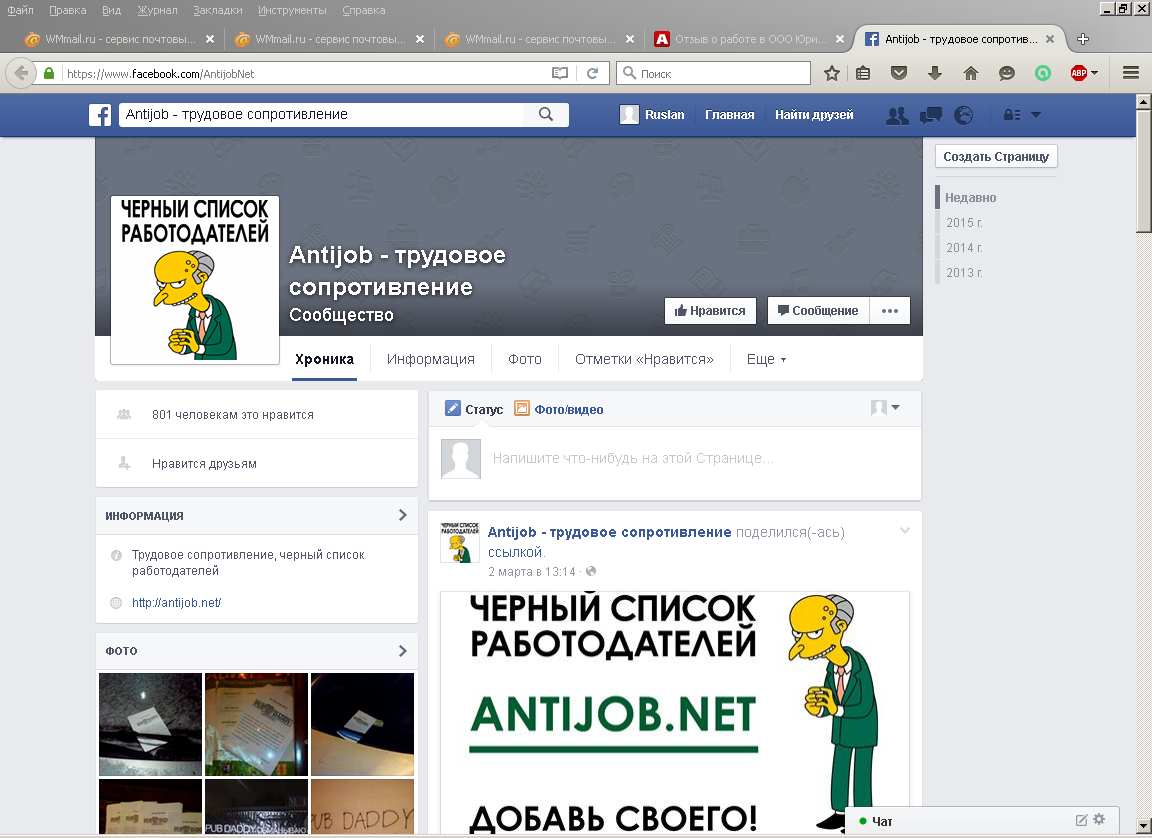The width and height of the screenshot is (1152, 838).
Task: Go to browser home page icon
Action: pyautogui.click(x=971, y=73)
